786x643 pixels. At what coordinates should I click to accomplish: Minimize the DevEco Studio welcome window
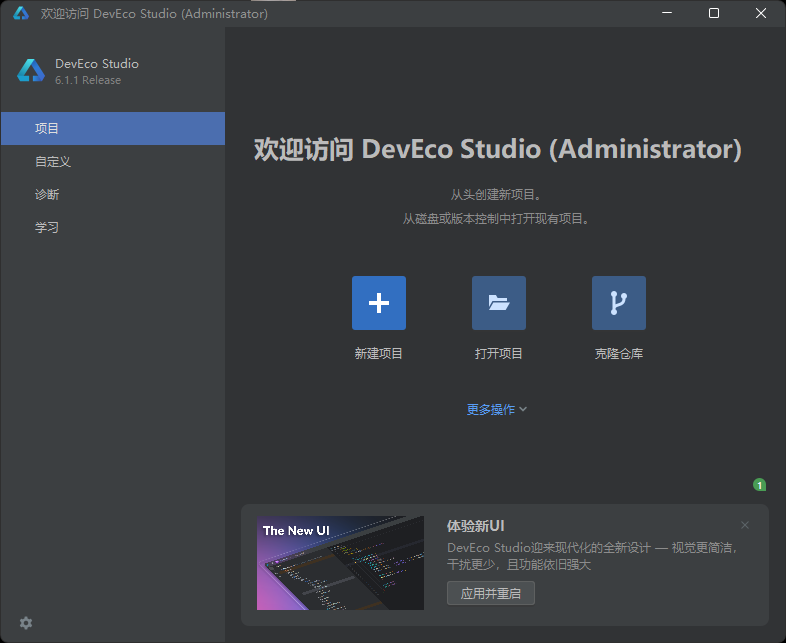pyautogui.click(x=667, y=14)
